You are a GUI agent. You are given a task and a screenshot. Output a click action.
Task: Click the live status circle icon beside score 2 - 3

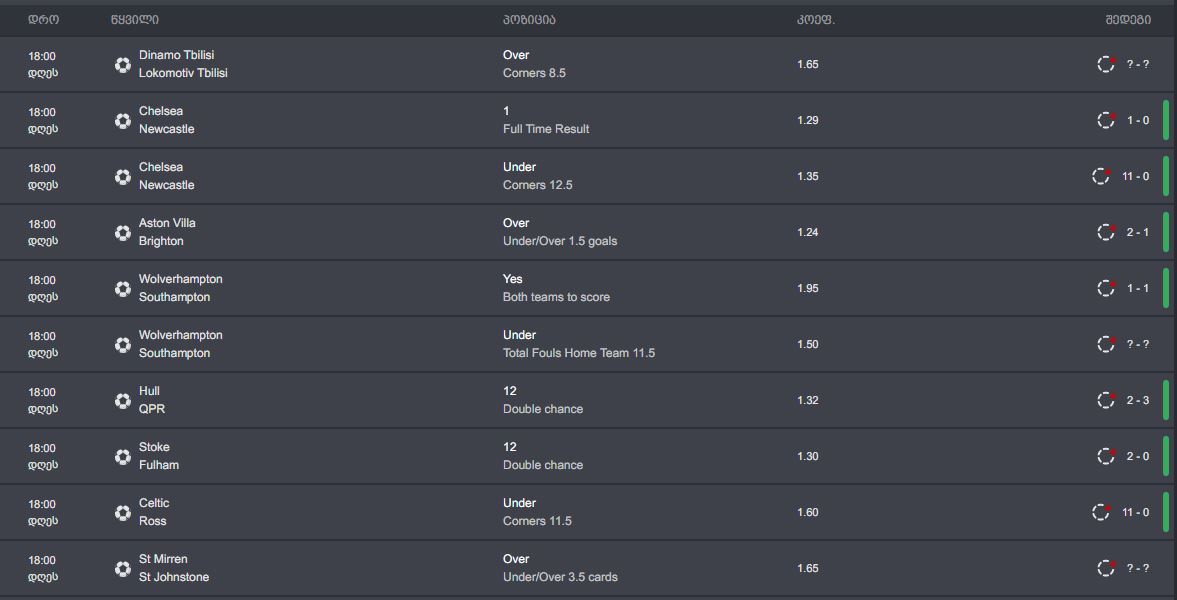(x=1106, y=400)
